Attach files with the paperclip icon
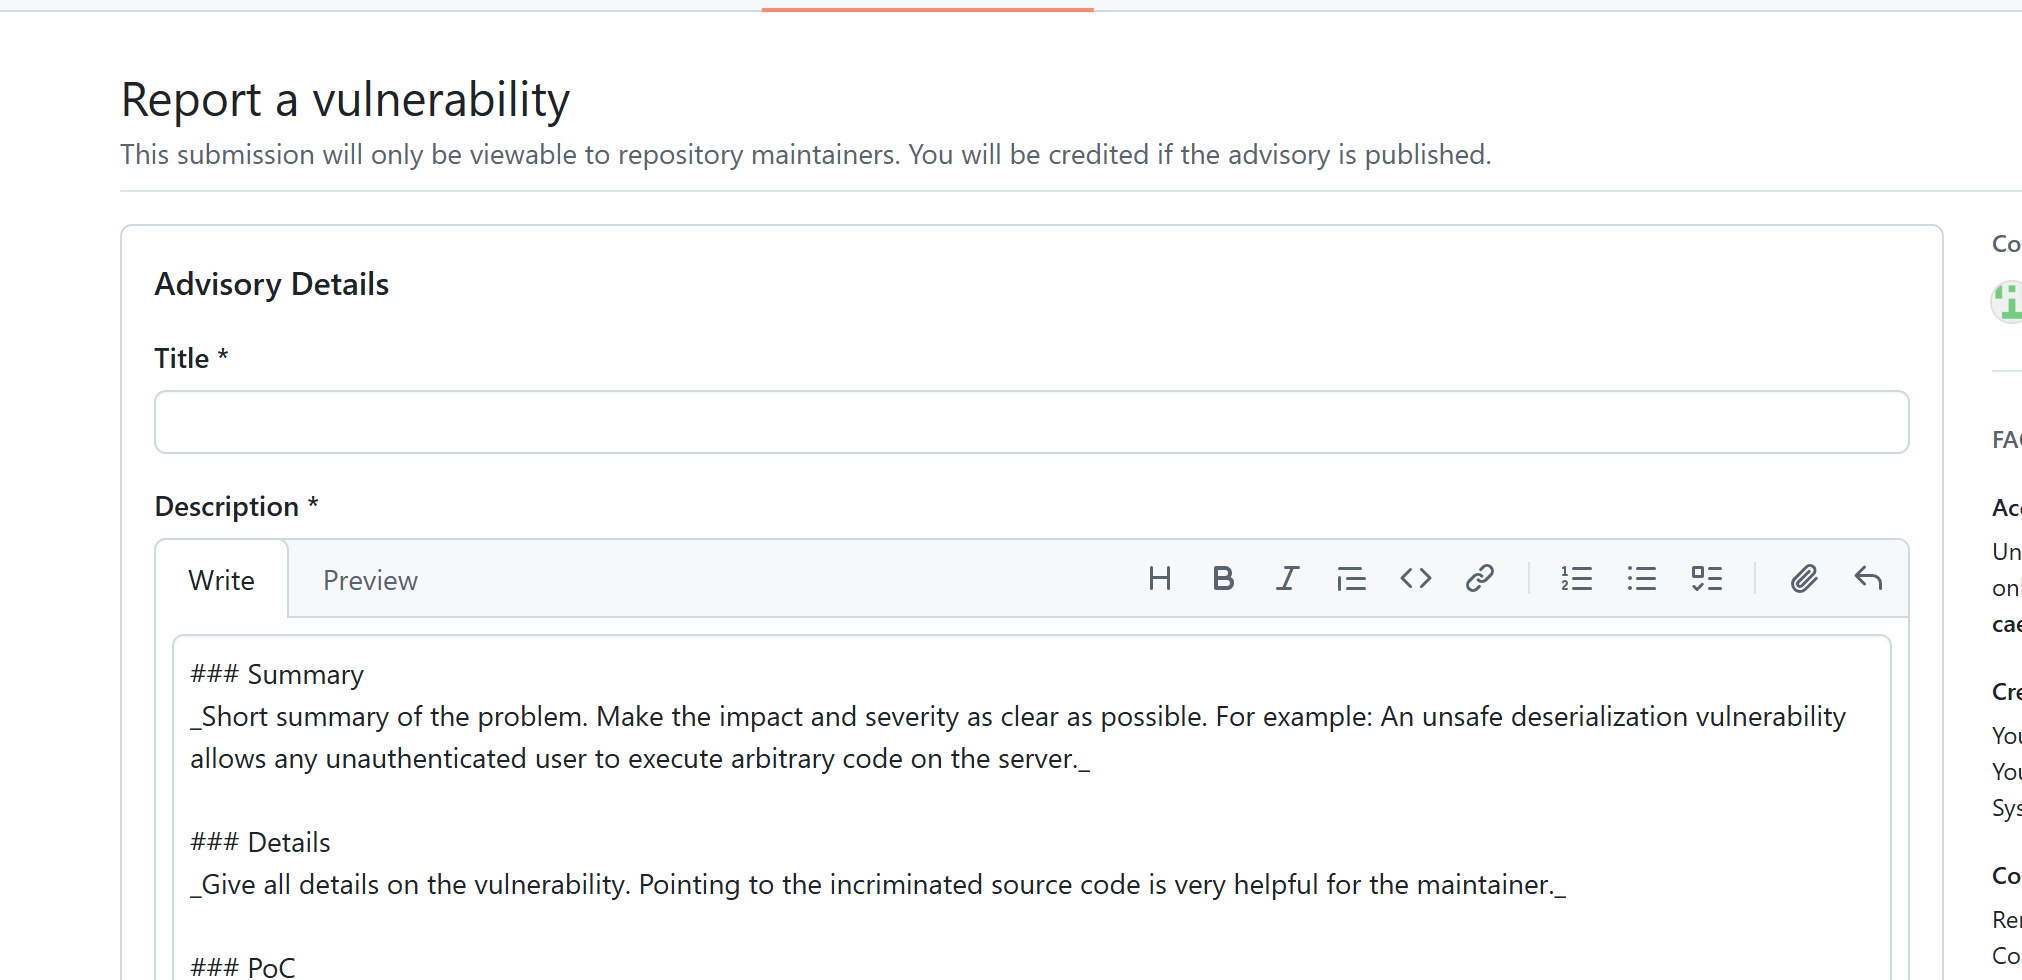Screen dimensions: 2022x980 1803,579
